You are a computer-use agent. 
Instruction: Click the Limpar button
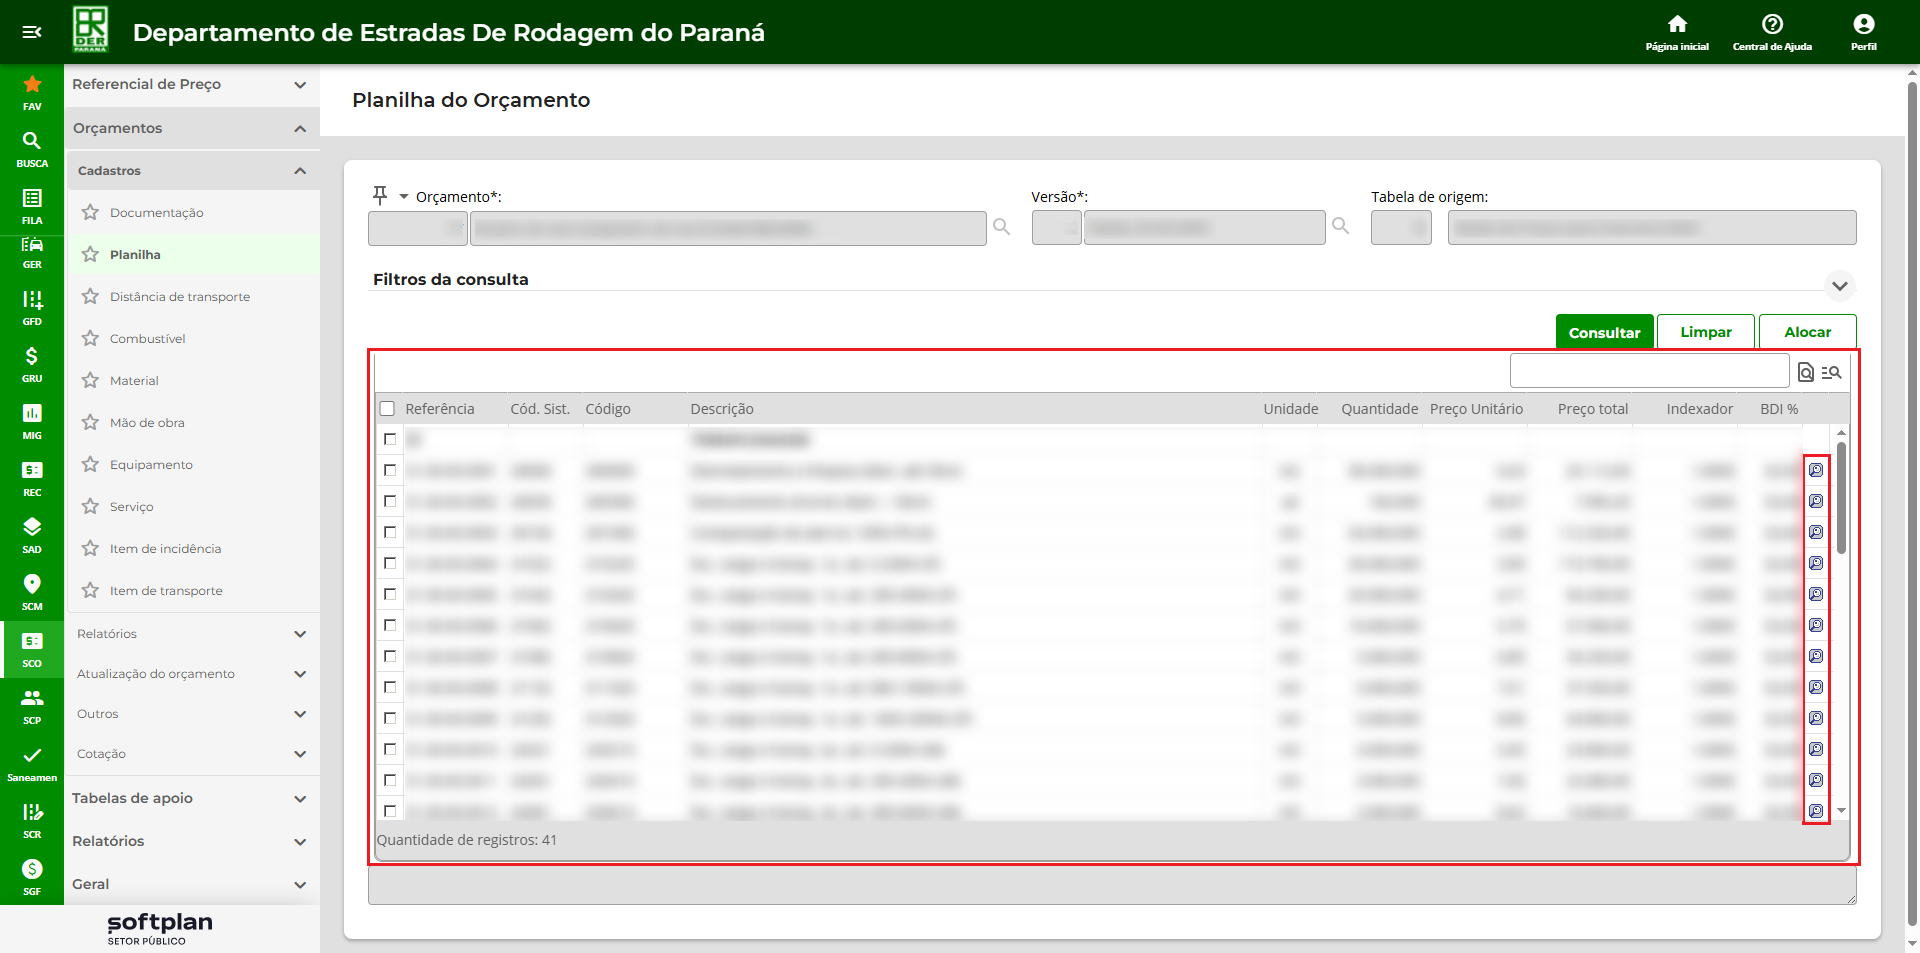1705,332
